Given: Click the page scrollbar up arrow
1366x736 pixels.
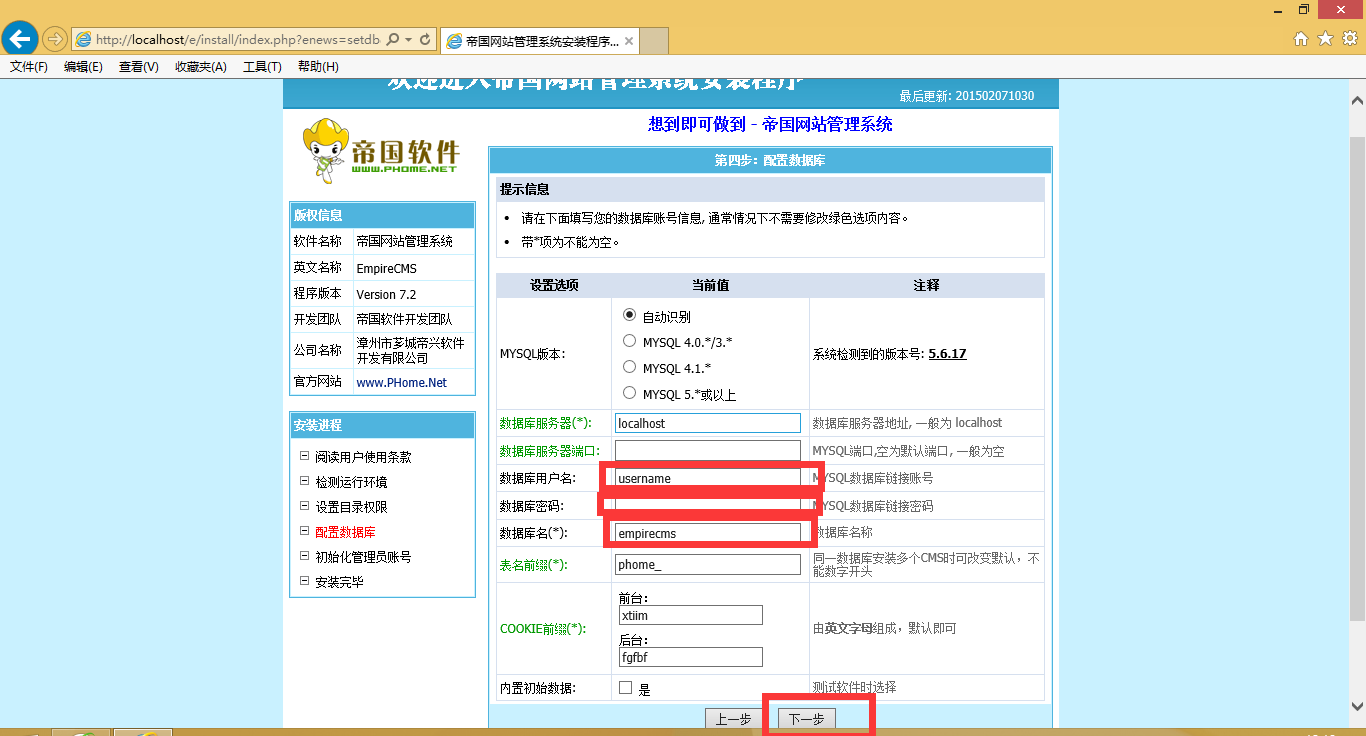Looking at the screenshot, I should point(1357,101).
